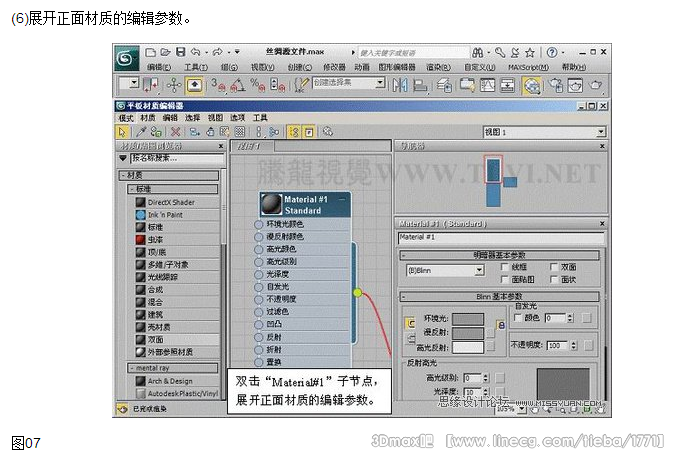
Task: Click the 环境光 color swatch
Action: click(468, 319)
